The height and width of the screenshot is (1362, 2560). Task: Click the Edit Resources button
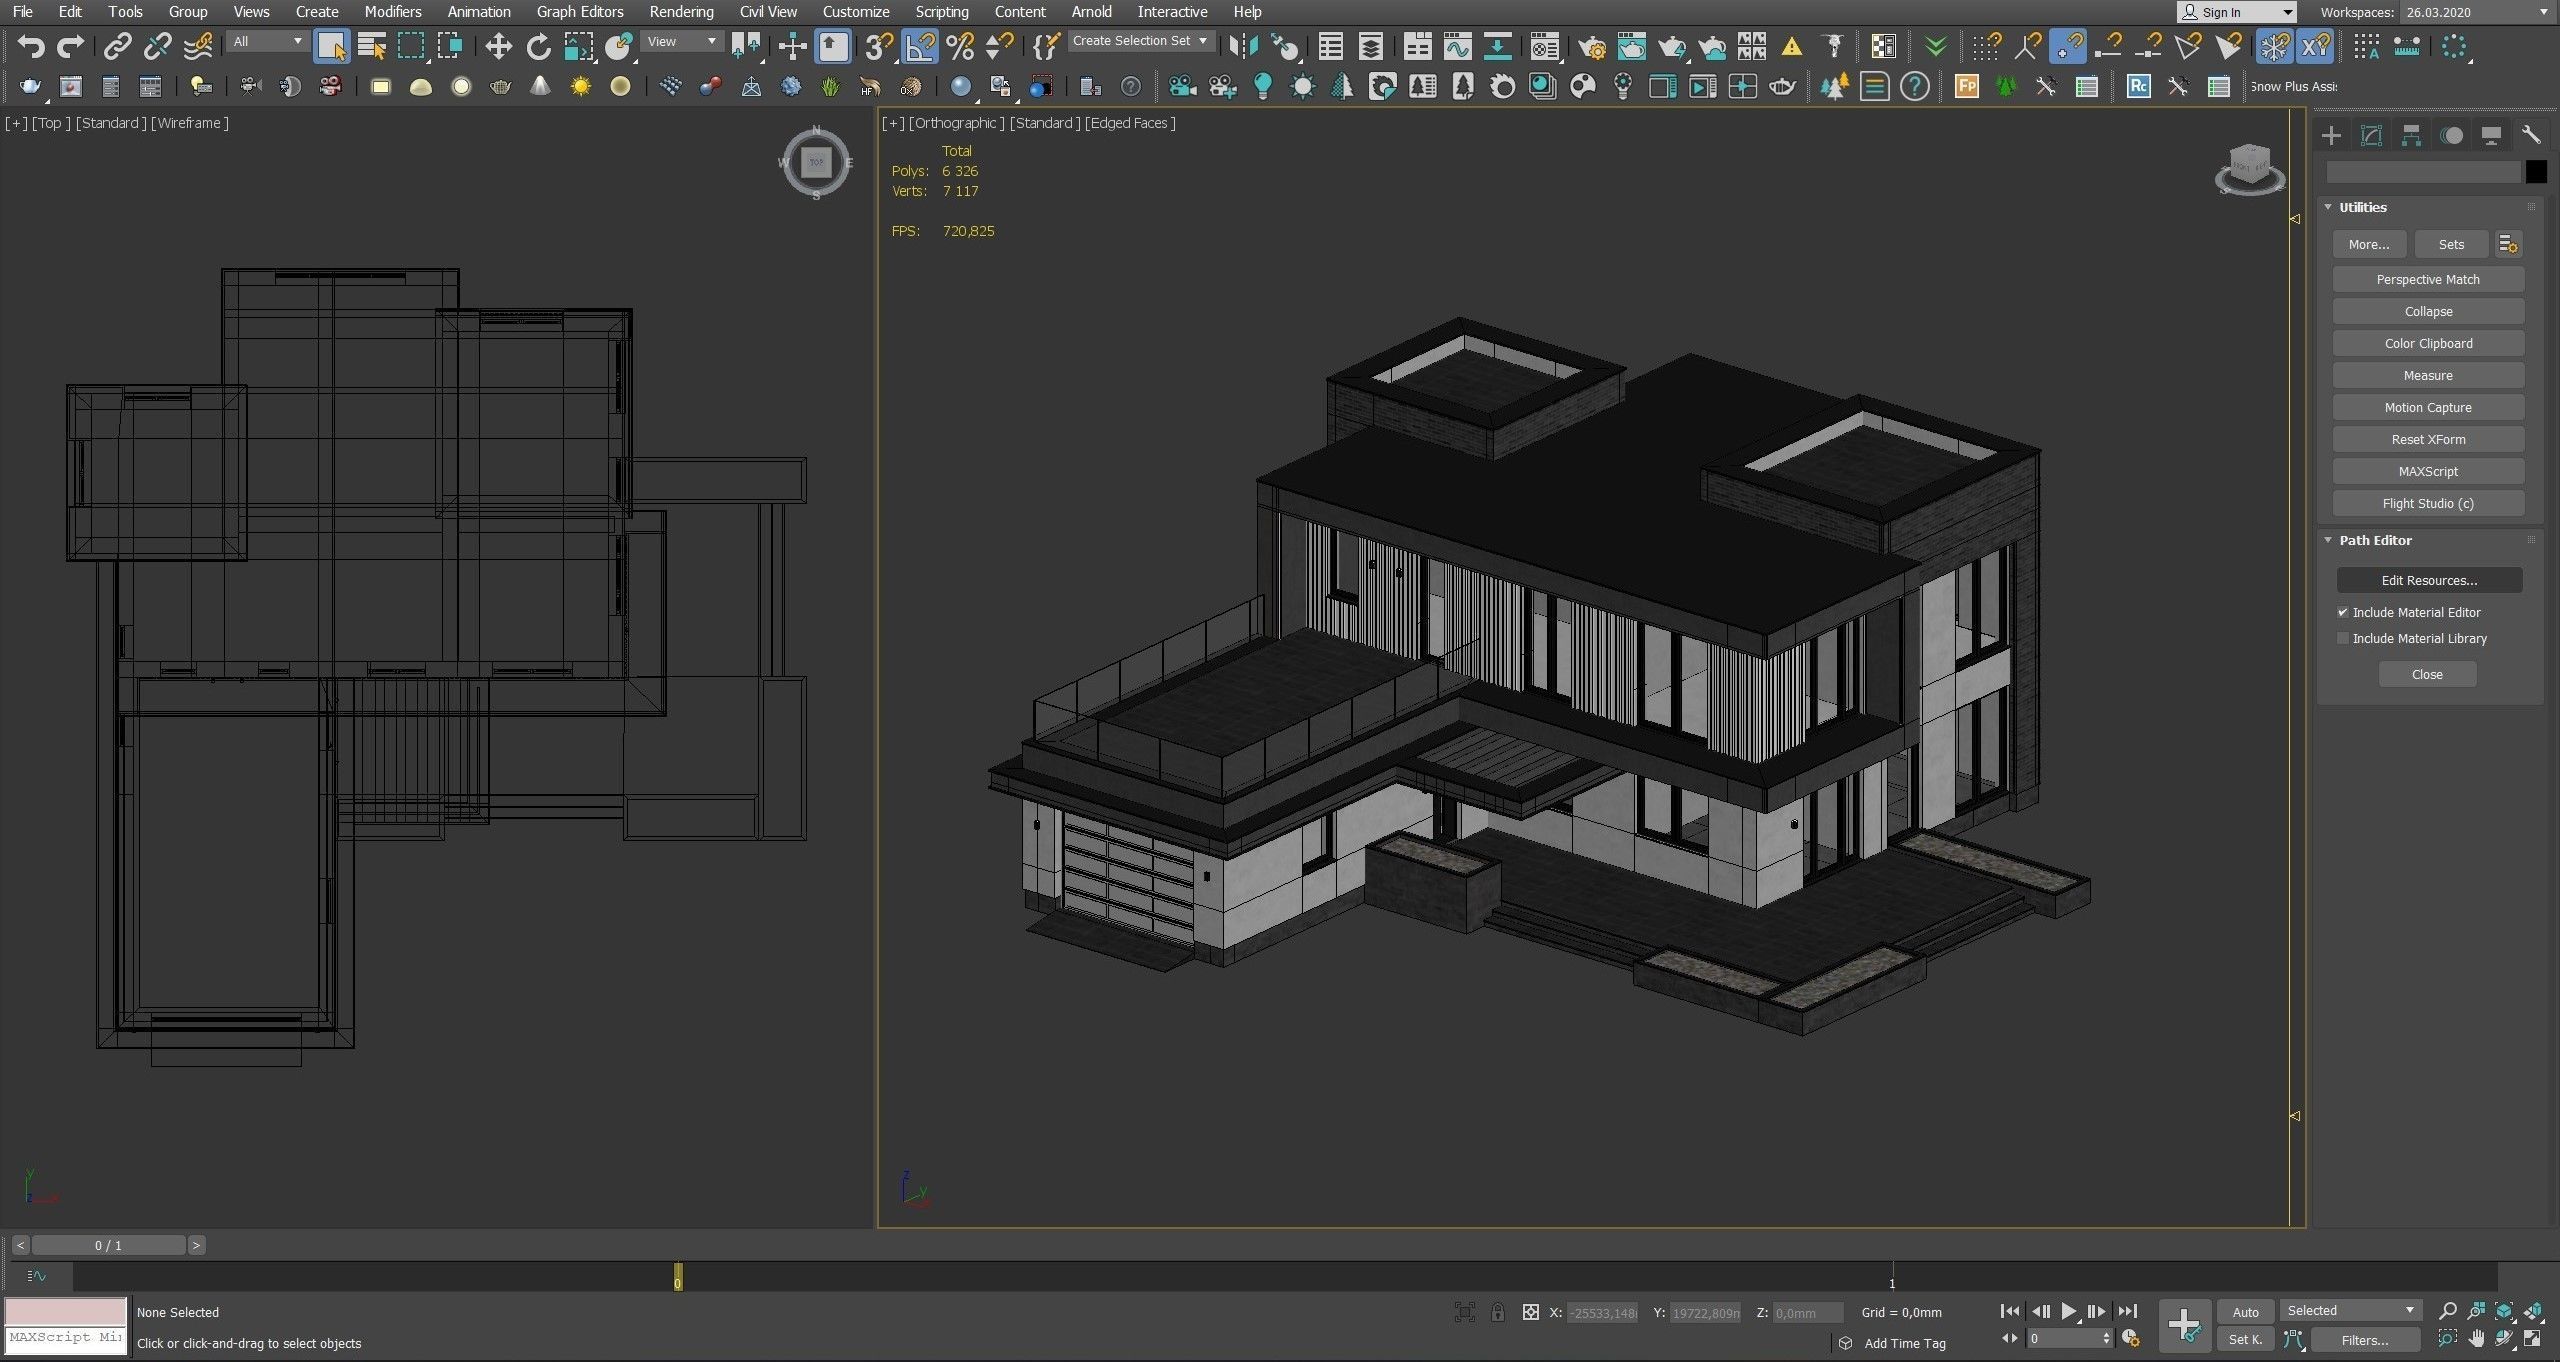tap(2428, 580)
